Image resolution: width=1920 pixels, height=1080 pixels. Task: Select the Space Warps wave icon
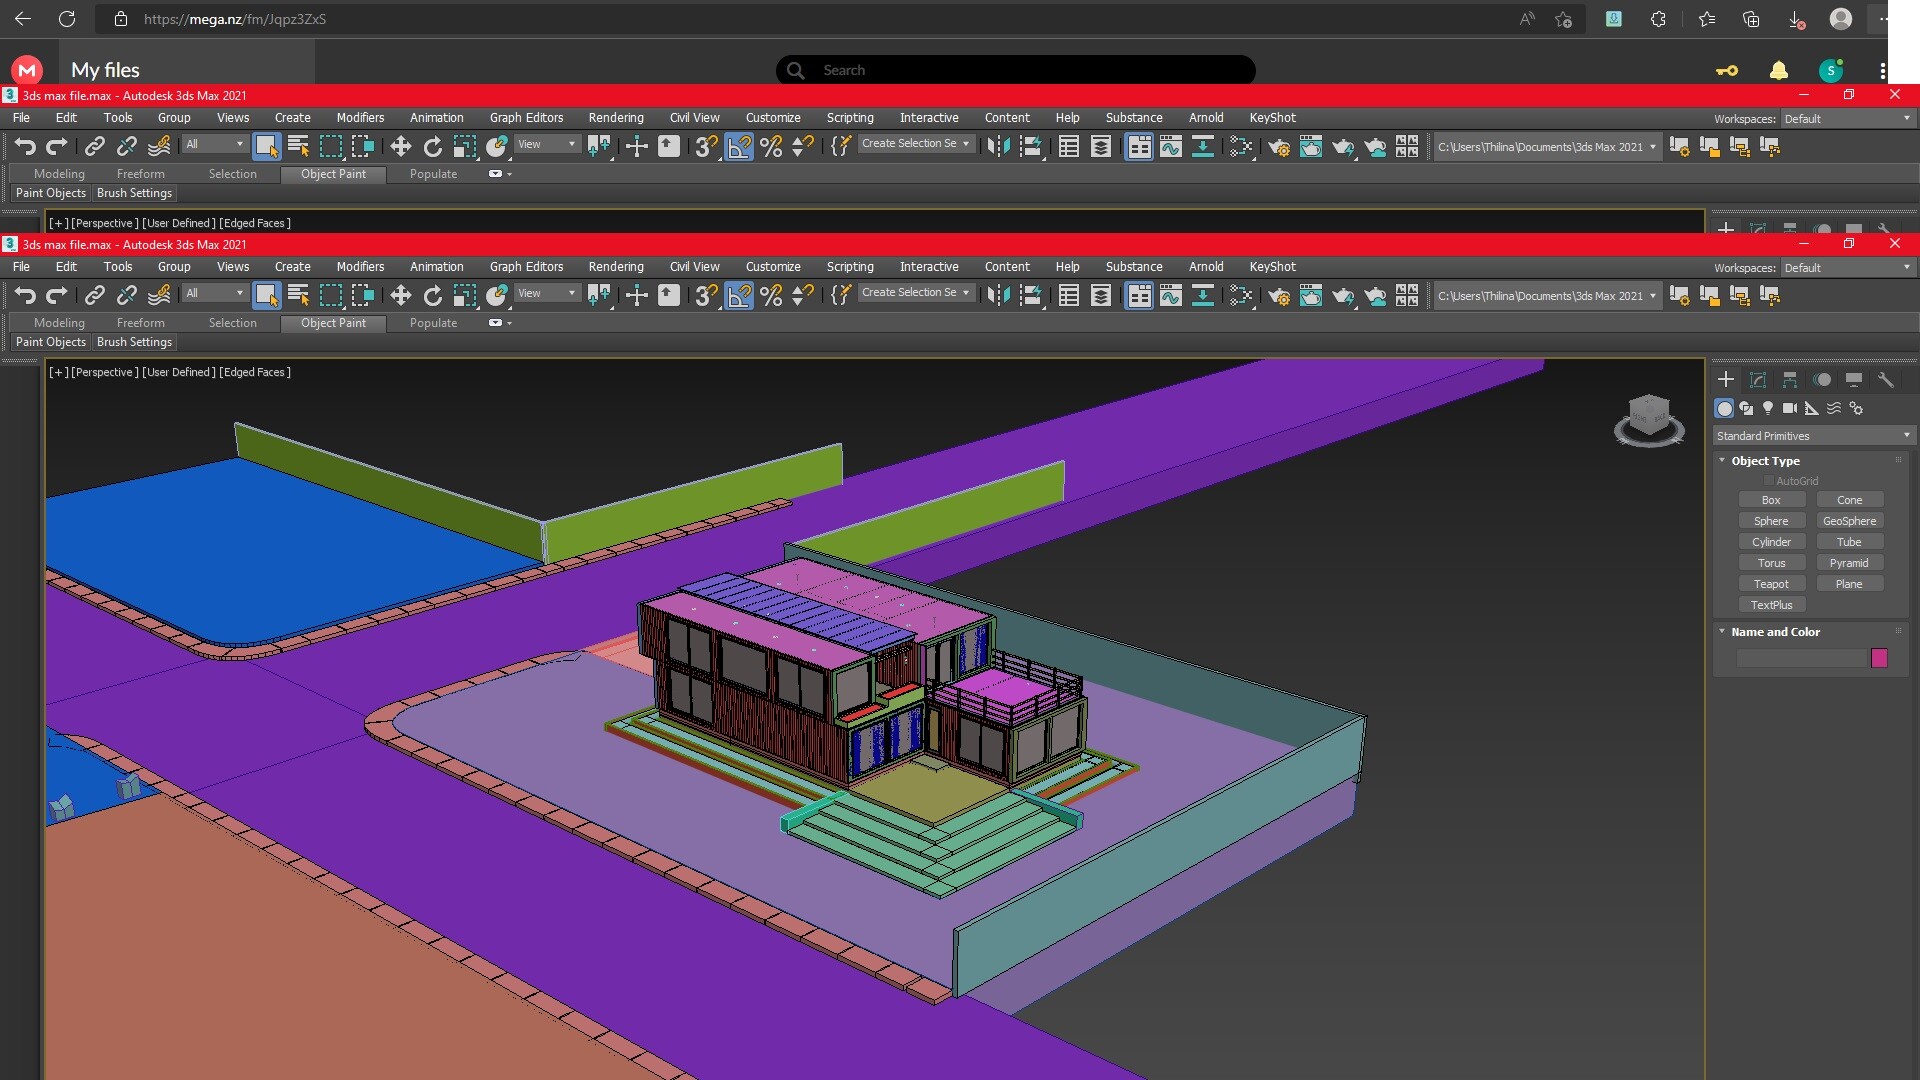1834,408
